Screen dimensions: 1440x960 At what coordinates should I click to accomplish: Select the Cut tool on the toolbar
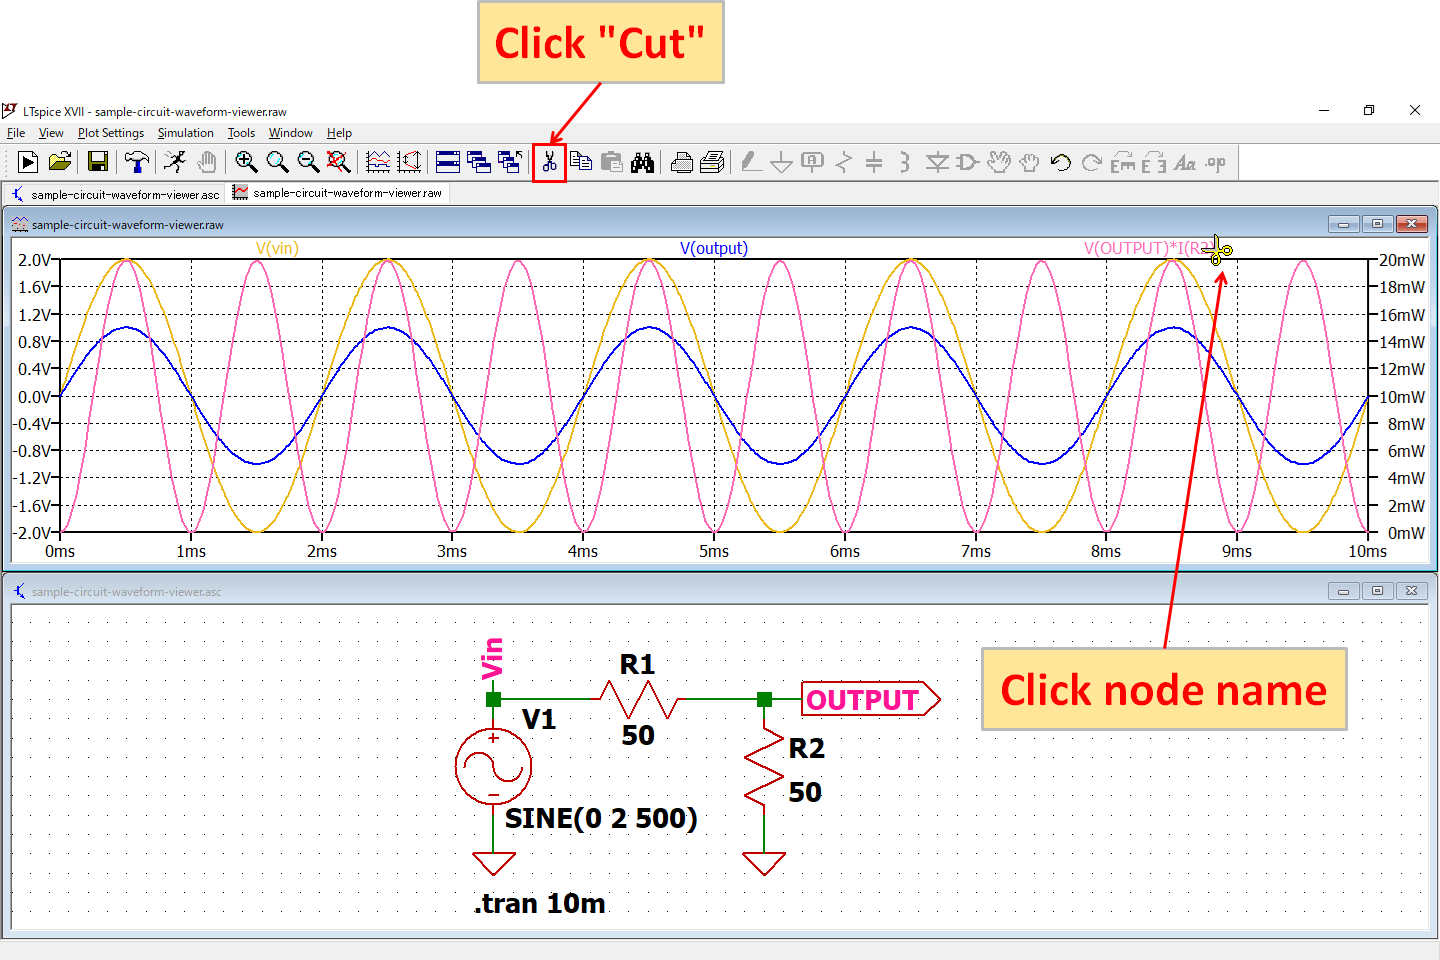549,162
